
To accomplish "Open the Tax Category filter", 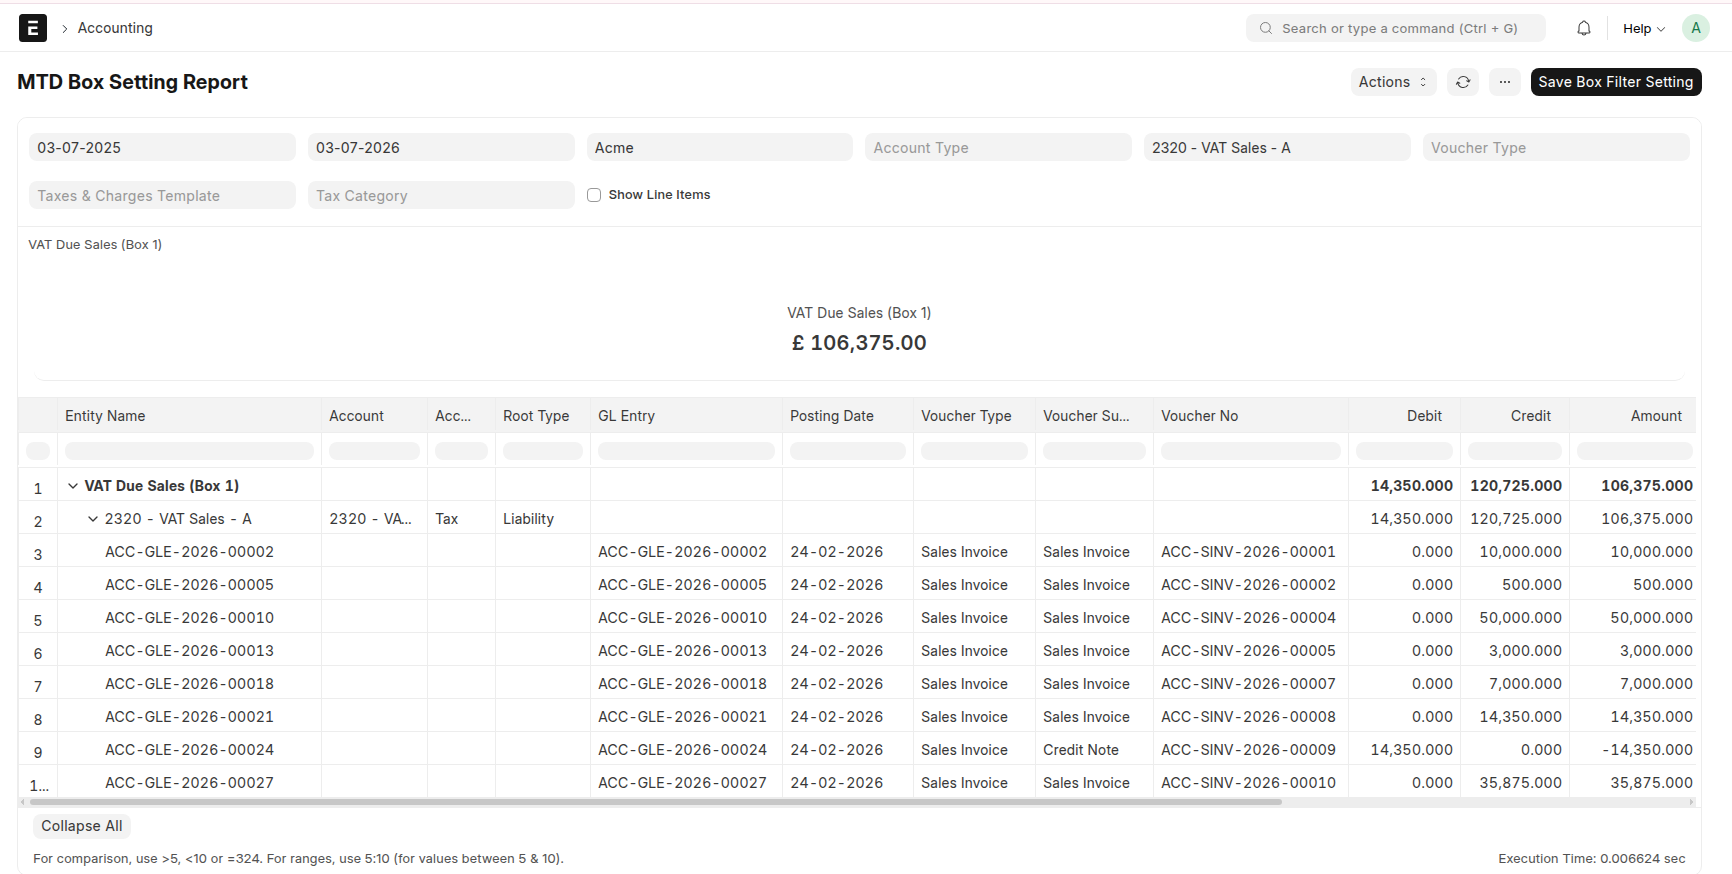I will (x=441, y=195).
